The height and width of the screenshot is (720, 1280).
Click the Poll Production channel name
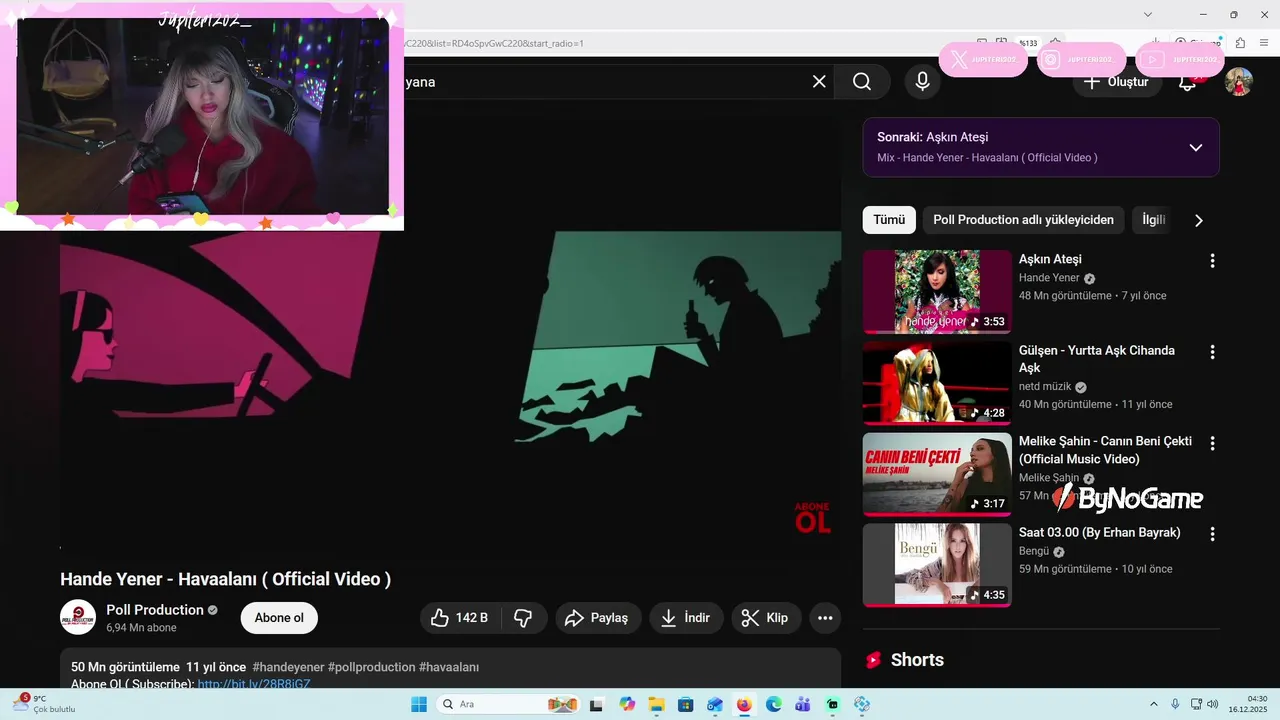click(x=155, y=610)
